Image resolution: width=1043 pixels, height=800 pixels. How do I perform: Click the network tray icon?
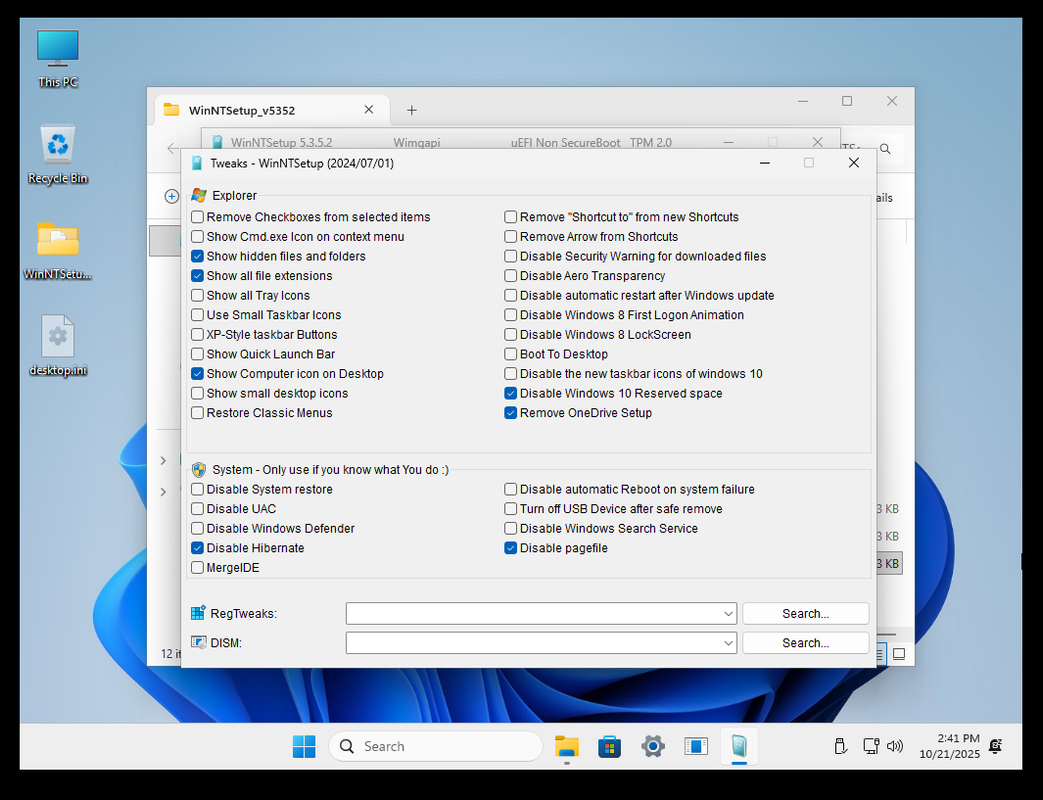pos(871,746)
